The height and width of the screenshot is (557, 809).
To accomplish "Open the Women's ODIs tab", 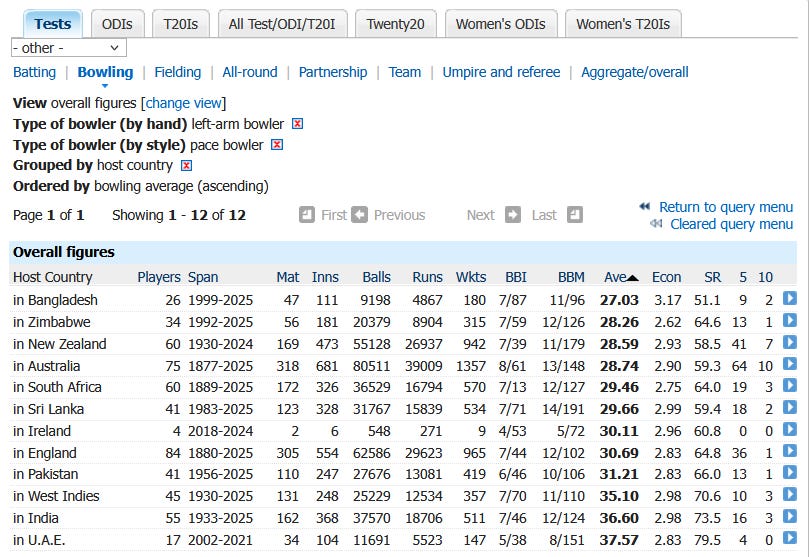I will click(501, 24).
